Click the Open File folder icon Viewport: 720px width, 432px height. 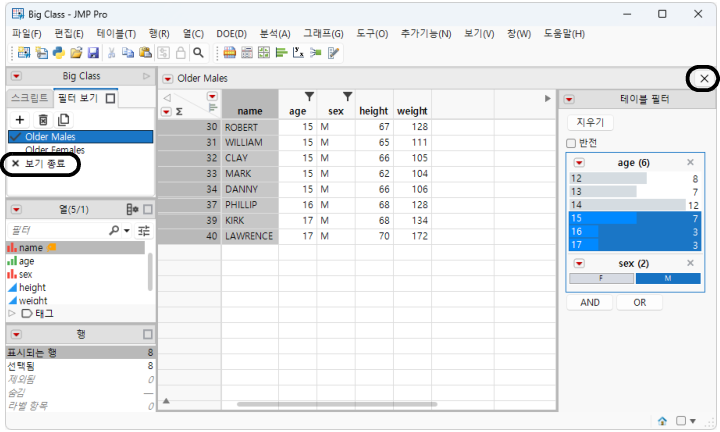(76, 53)
